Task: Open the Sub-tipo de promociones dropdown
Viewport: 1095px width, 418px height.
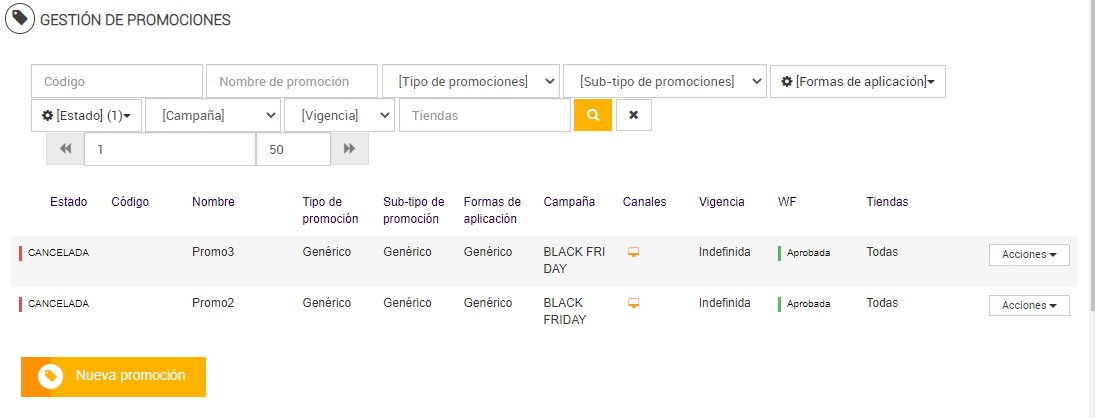Action: pos(665,81)
